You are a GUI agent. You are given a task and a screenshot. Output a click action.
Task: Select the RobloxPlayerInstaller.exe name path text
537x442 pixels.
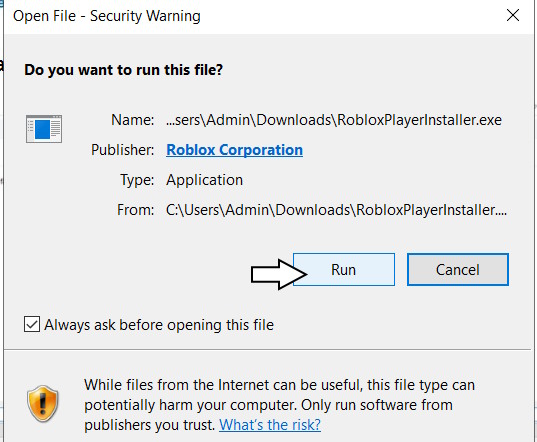334,120
